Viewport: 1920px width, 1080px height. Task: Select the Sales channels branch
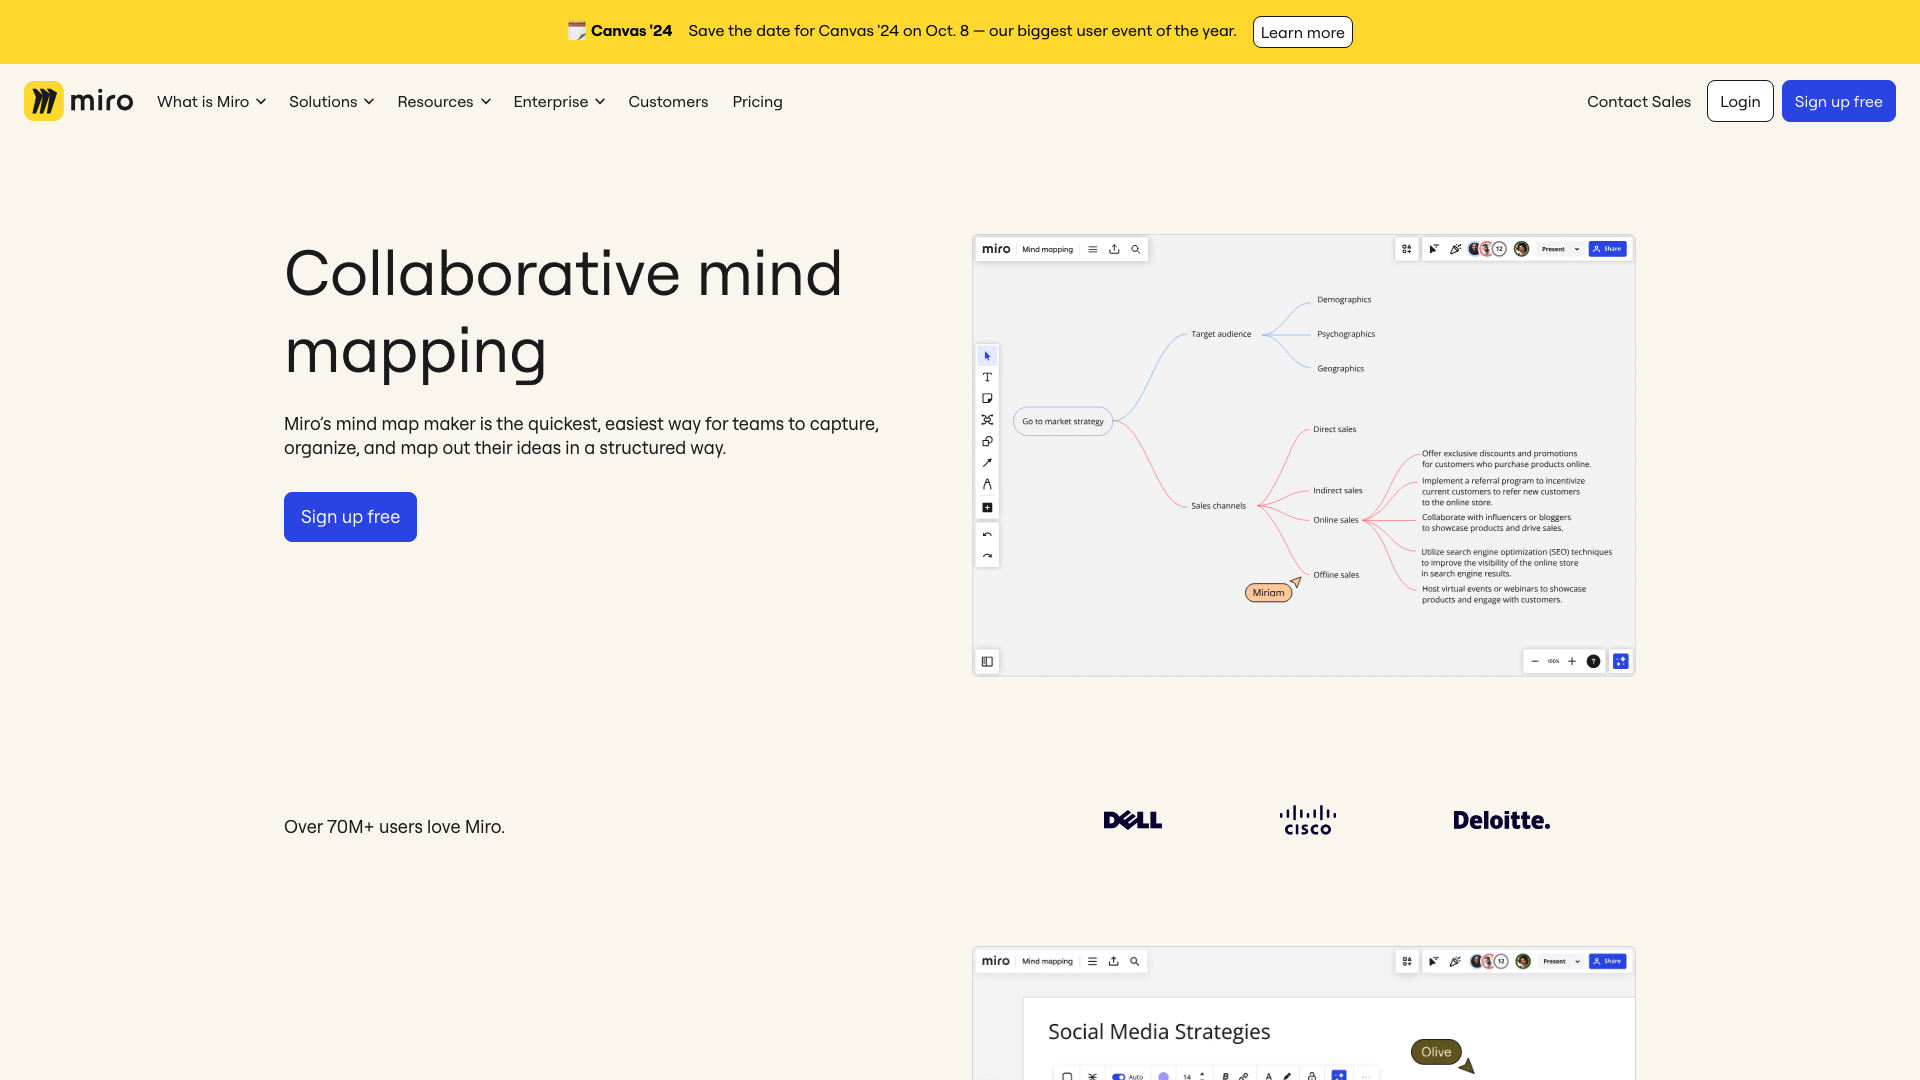[1218, 506]
